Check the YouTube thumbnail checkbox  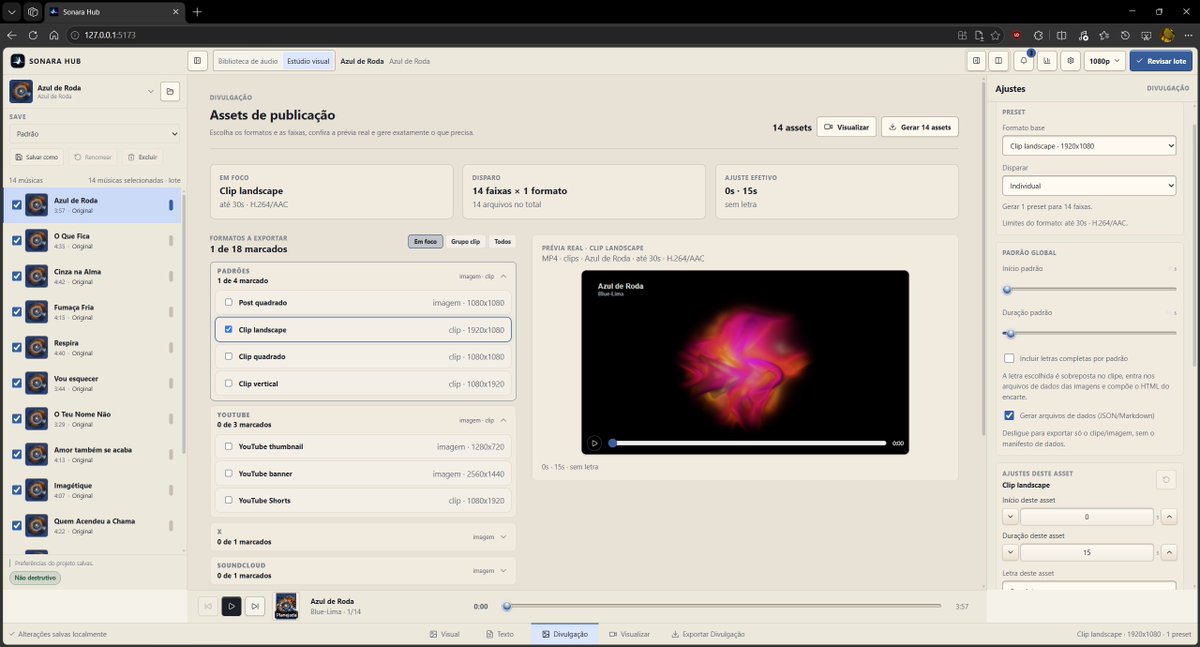(229, 446)
